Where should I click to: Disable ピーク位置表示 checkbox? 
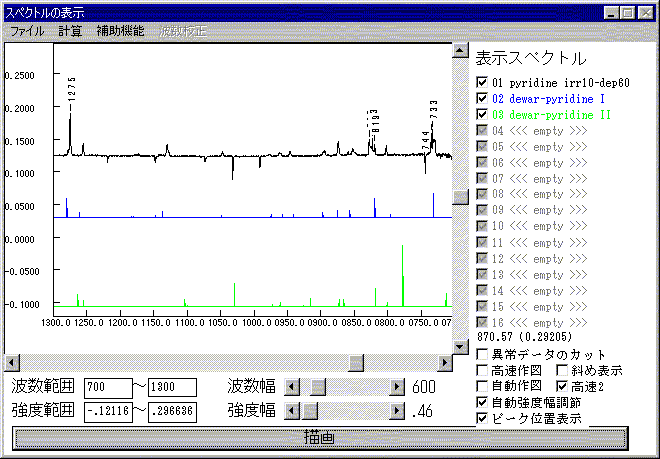pyautogui.click(x=483, y=418)
